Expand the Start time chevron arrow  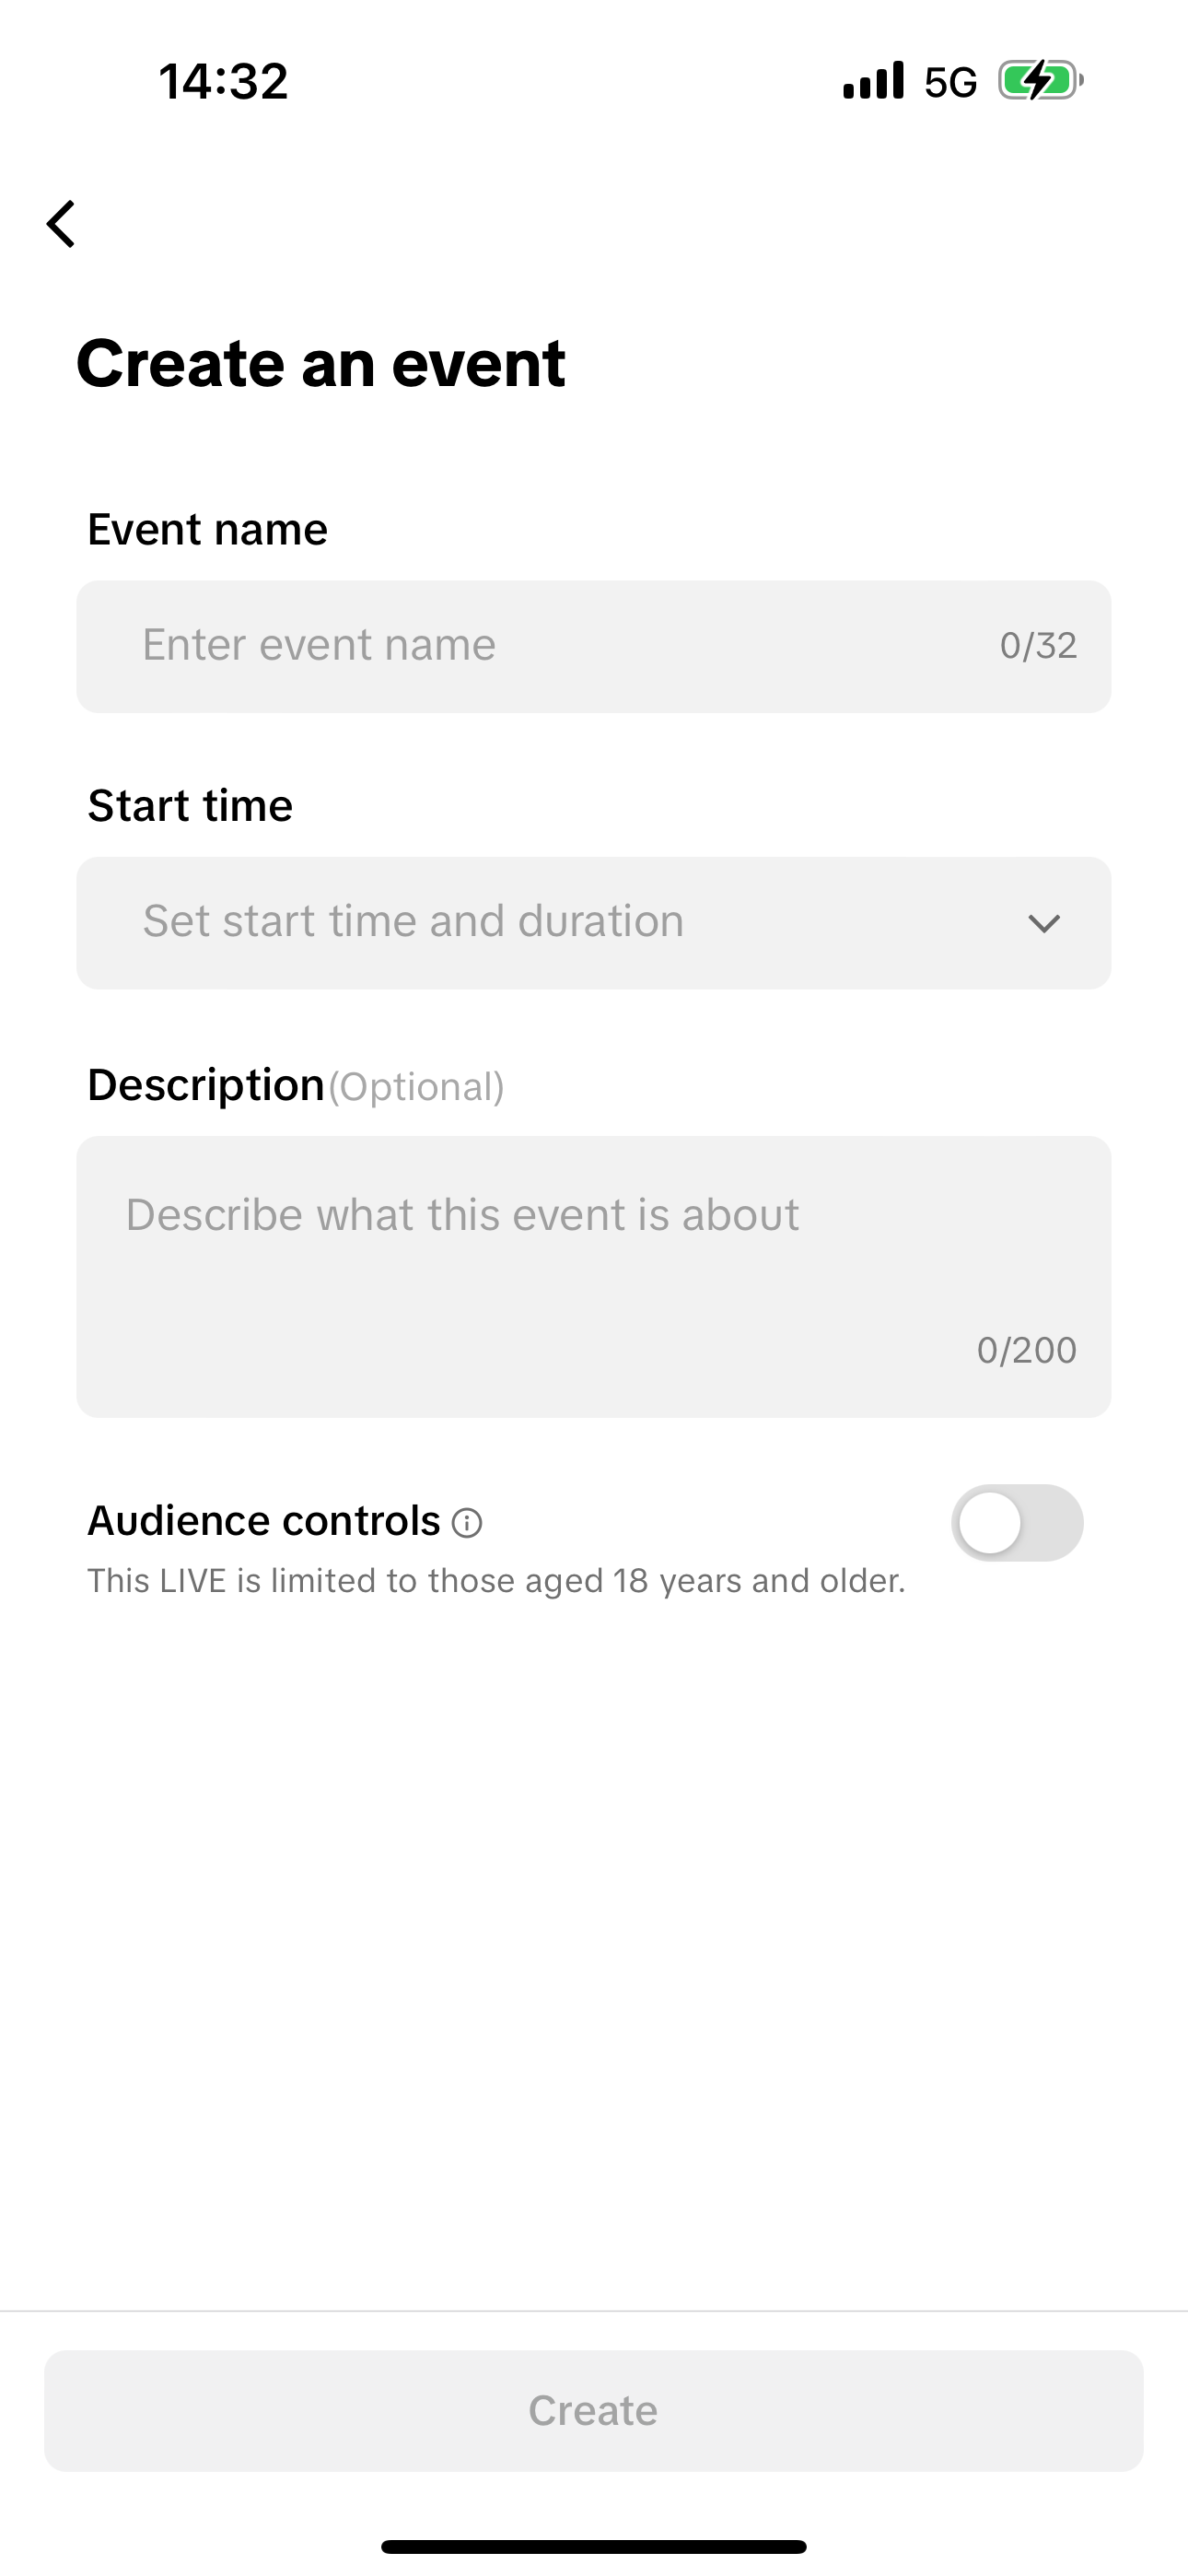click(1043, 923)
